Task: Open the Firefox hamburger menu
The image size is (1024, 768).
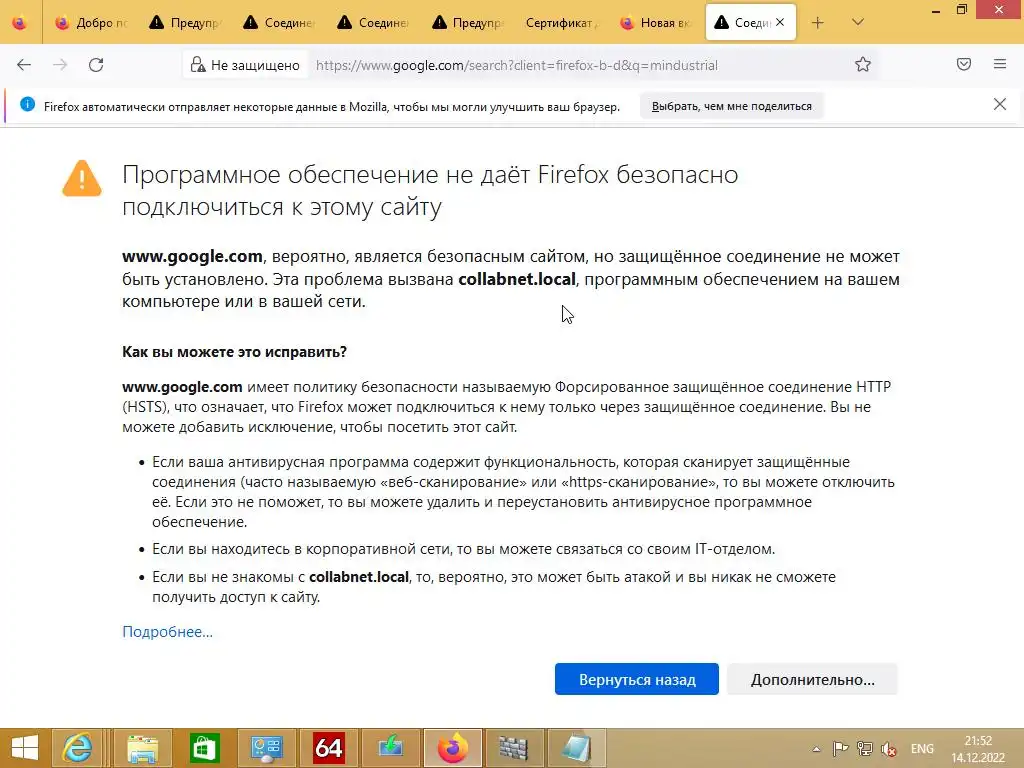Action: [1000, 64]
